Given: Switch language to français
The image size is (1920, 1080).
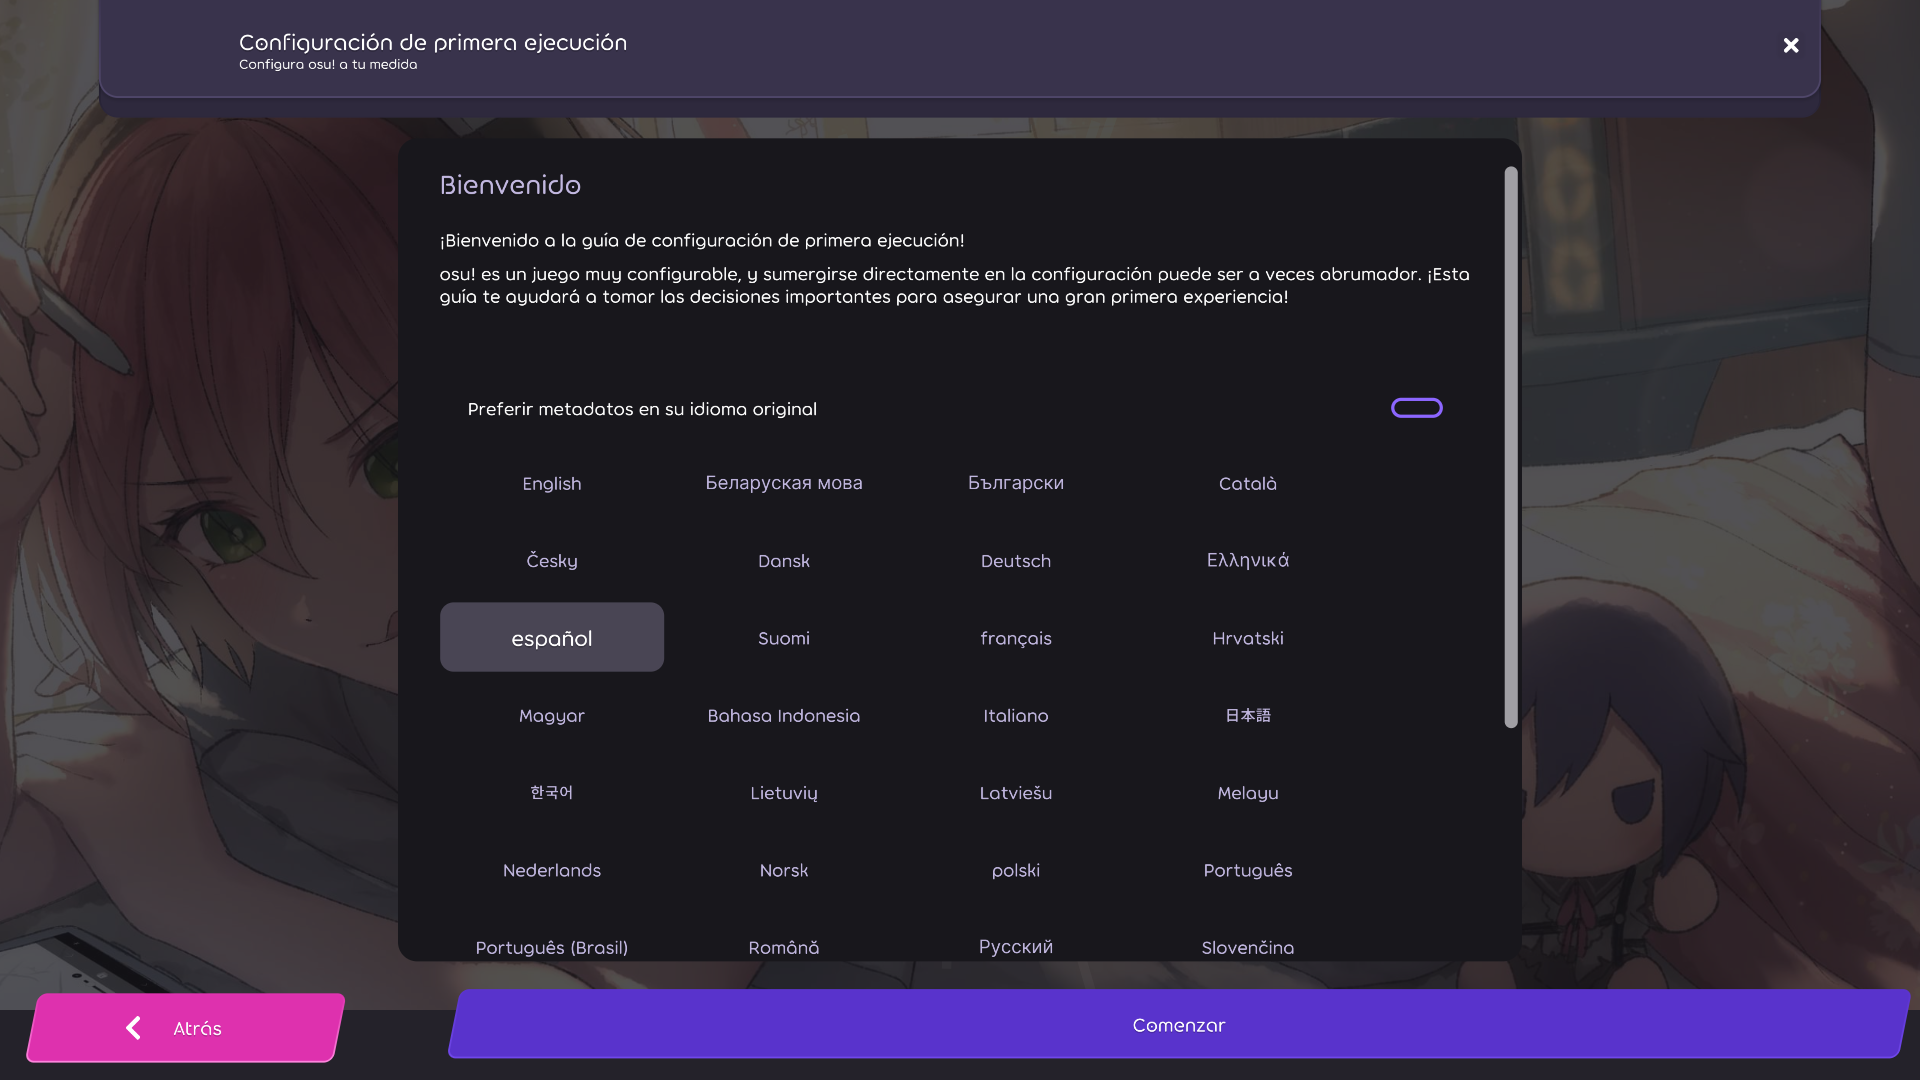Looking at the screenshot, I should 1016,637.
